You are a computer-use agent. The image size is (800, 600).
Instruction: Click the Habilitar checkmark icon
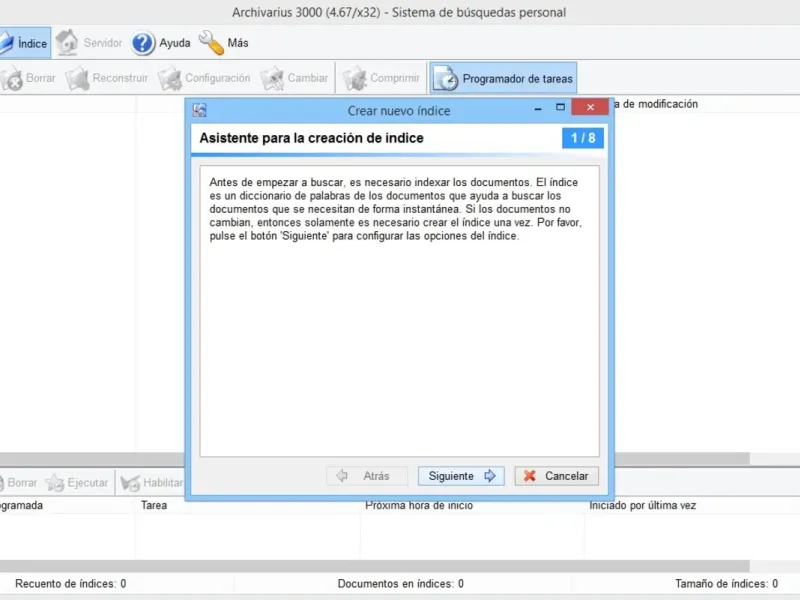point(130,483)
